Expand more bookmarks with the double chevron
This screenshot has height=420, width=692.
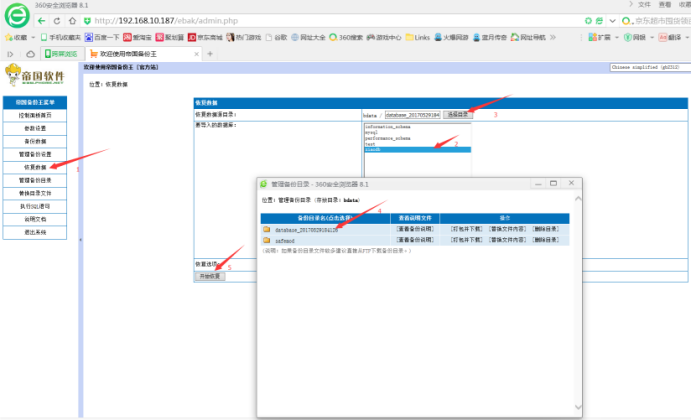(553, 38)
